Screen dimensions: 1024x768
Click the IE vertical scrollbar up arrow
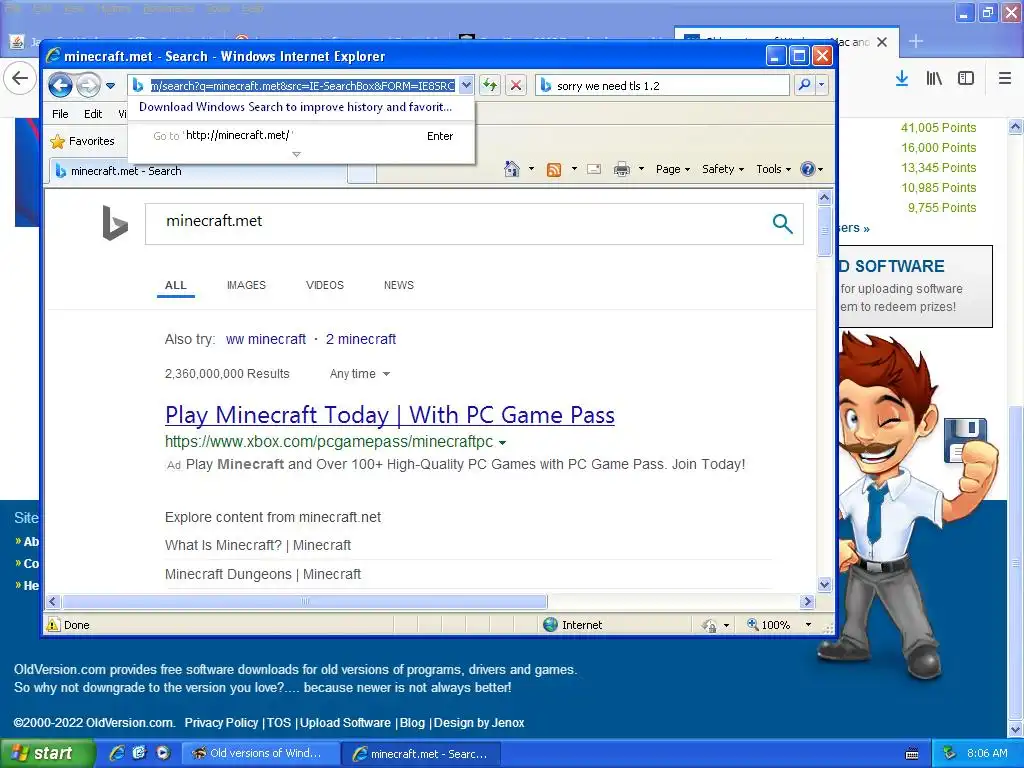[824, 197]
